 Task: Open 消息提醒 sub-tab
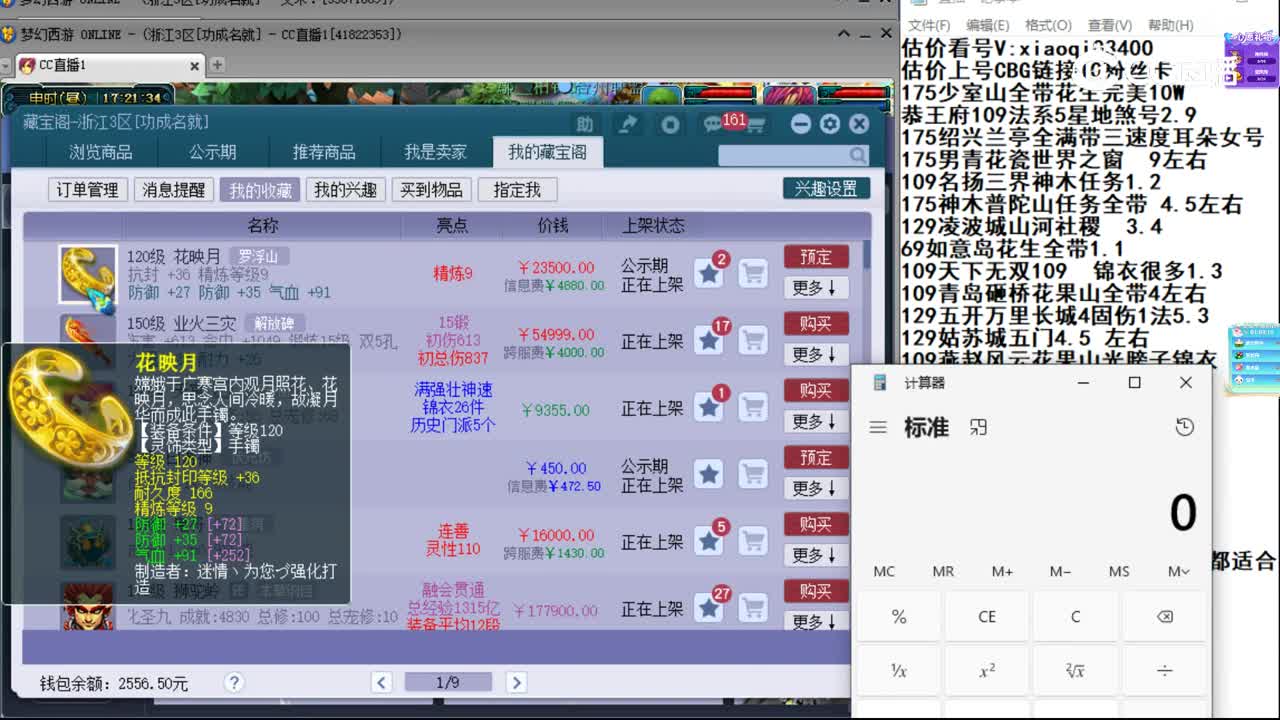[x=173, y=190]
